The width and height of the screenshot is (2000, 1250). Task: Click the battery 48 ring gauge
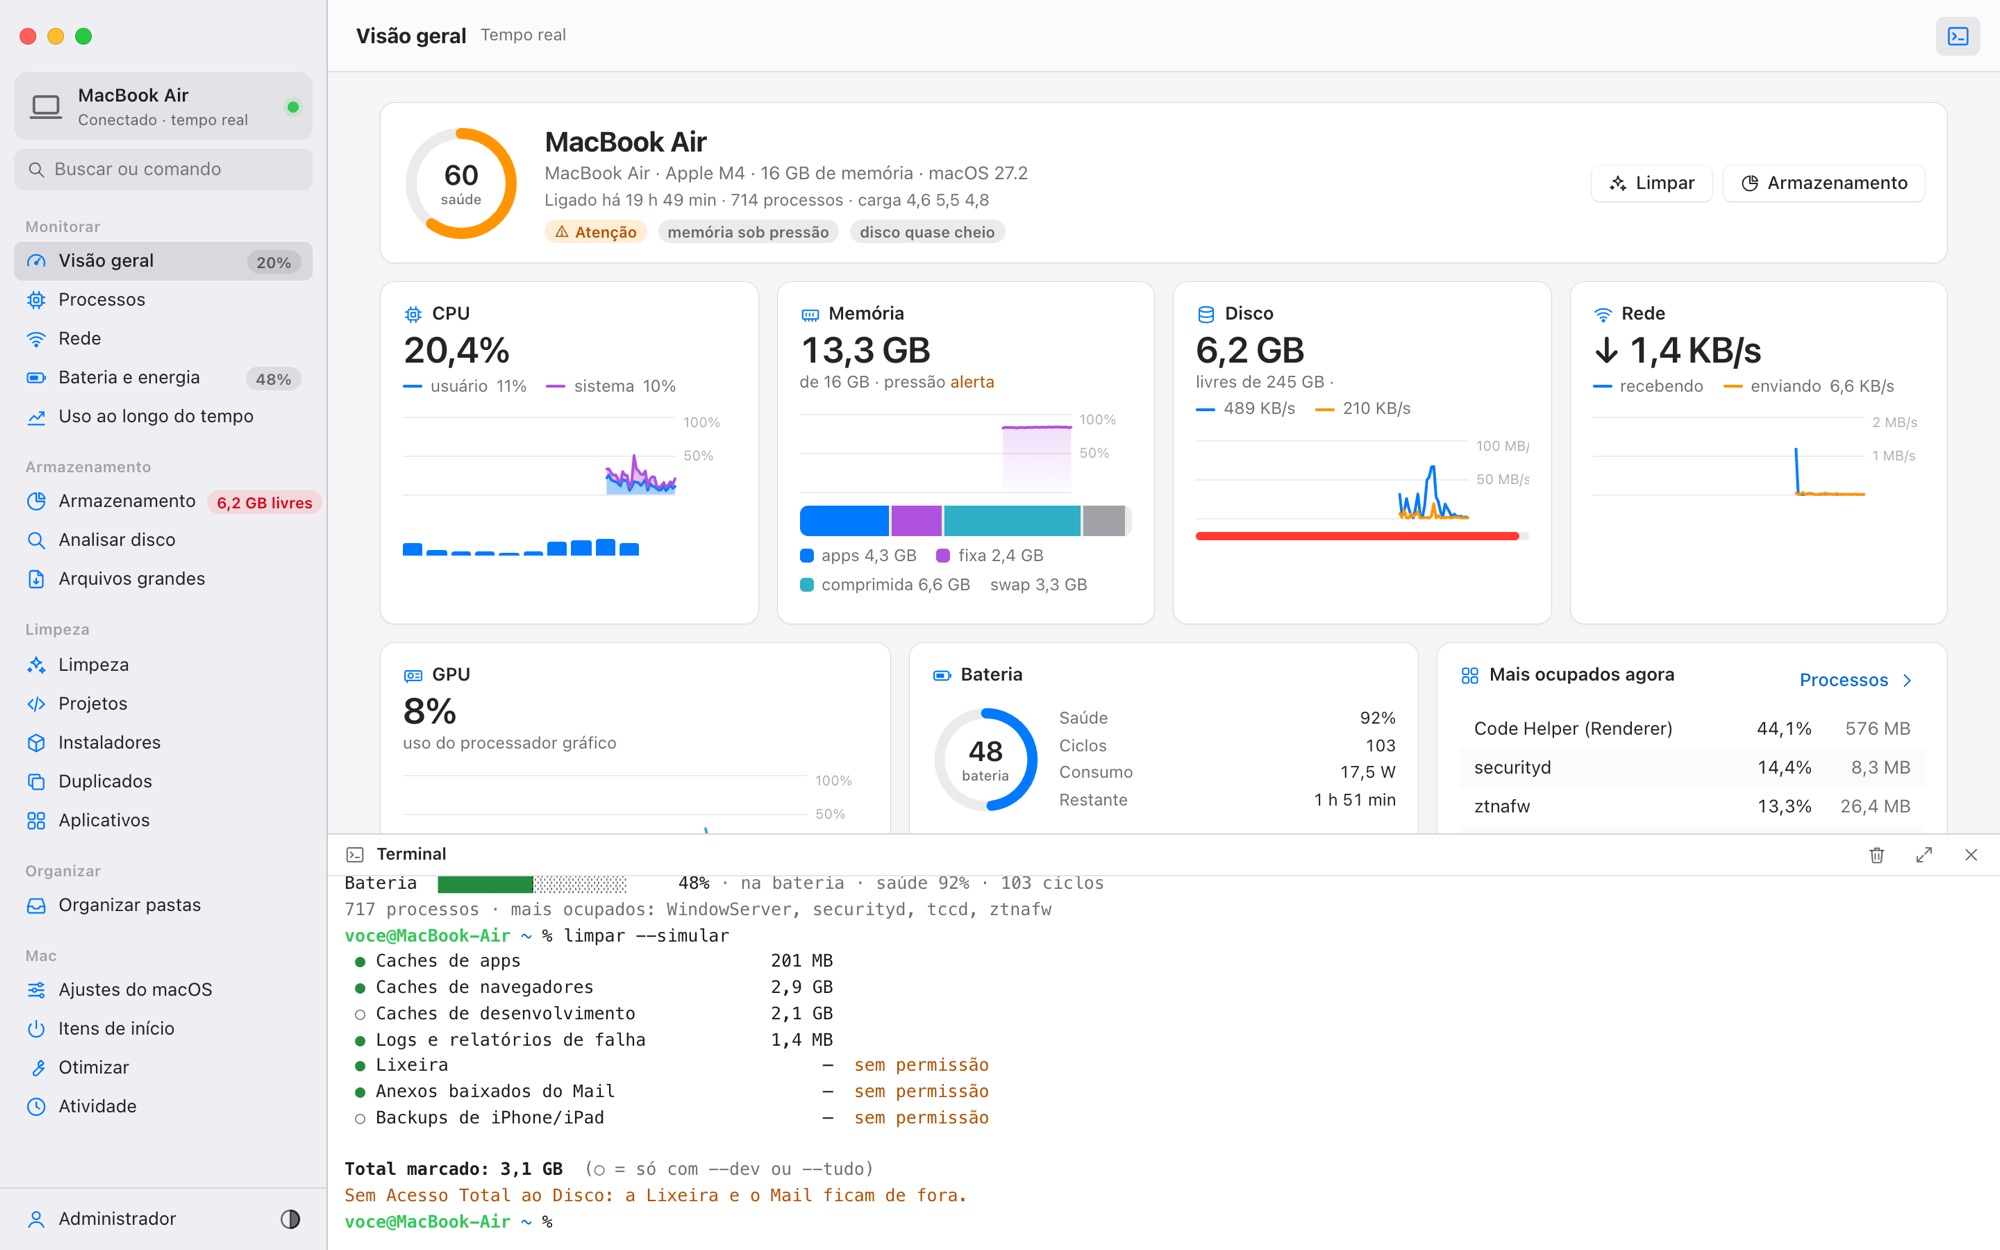985,760
